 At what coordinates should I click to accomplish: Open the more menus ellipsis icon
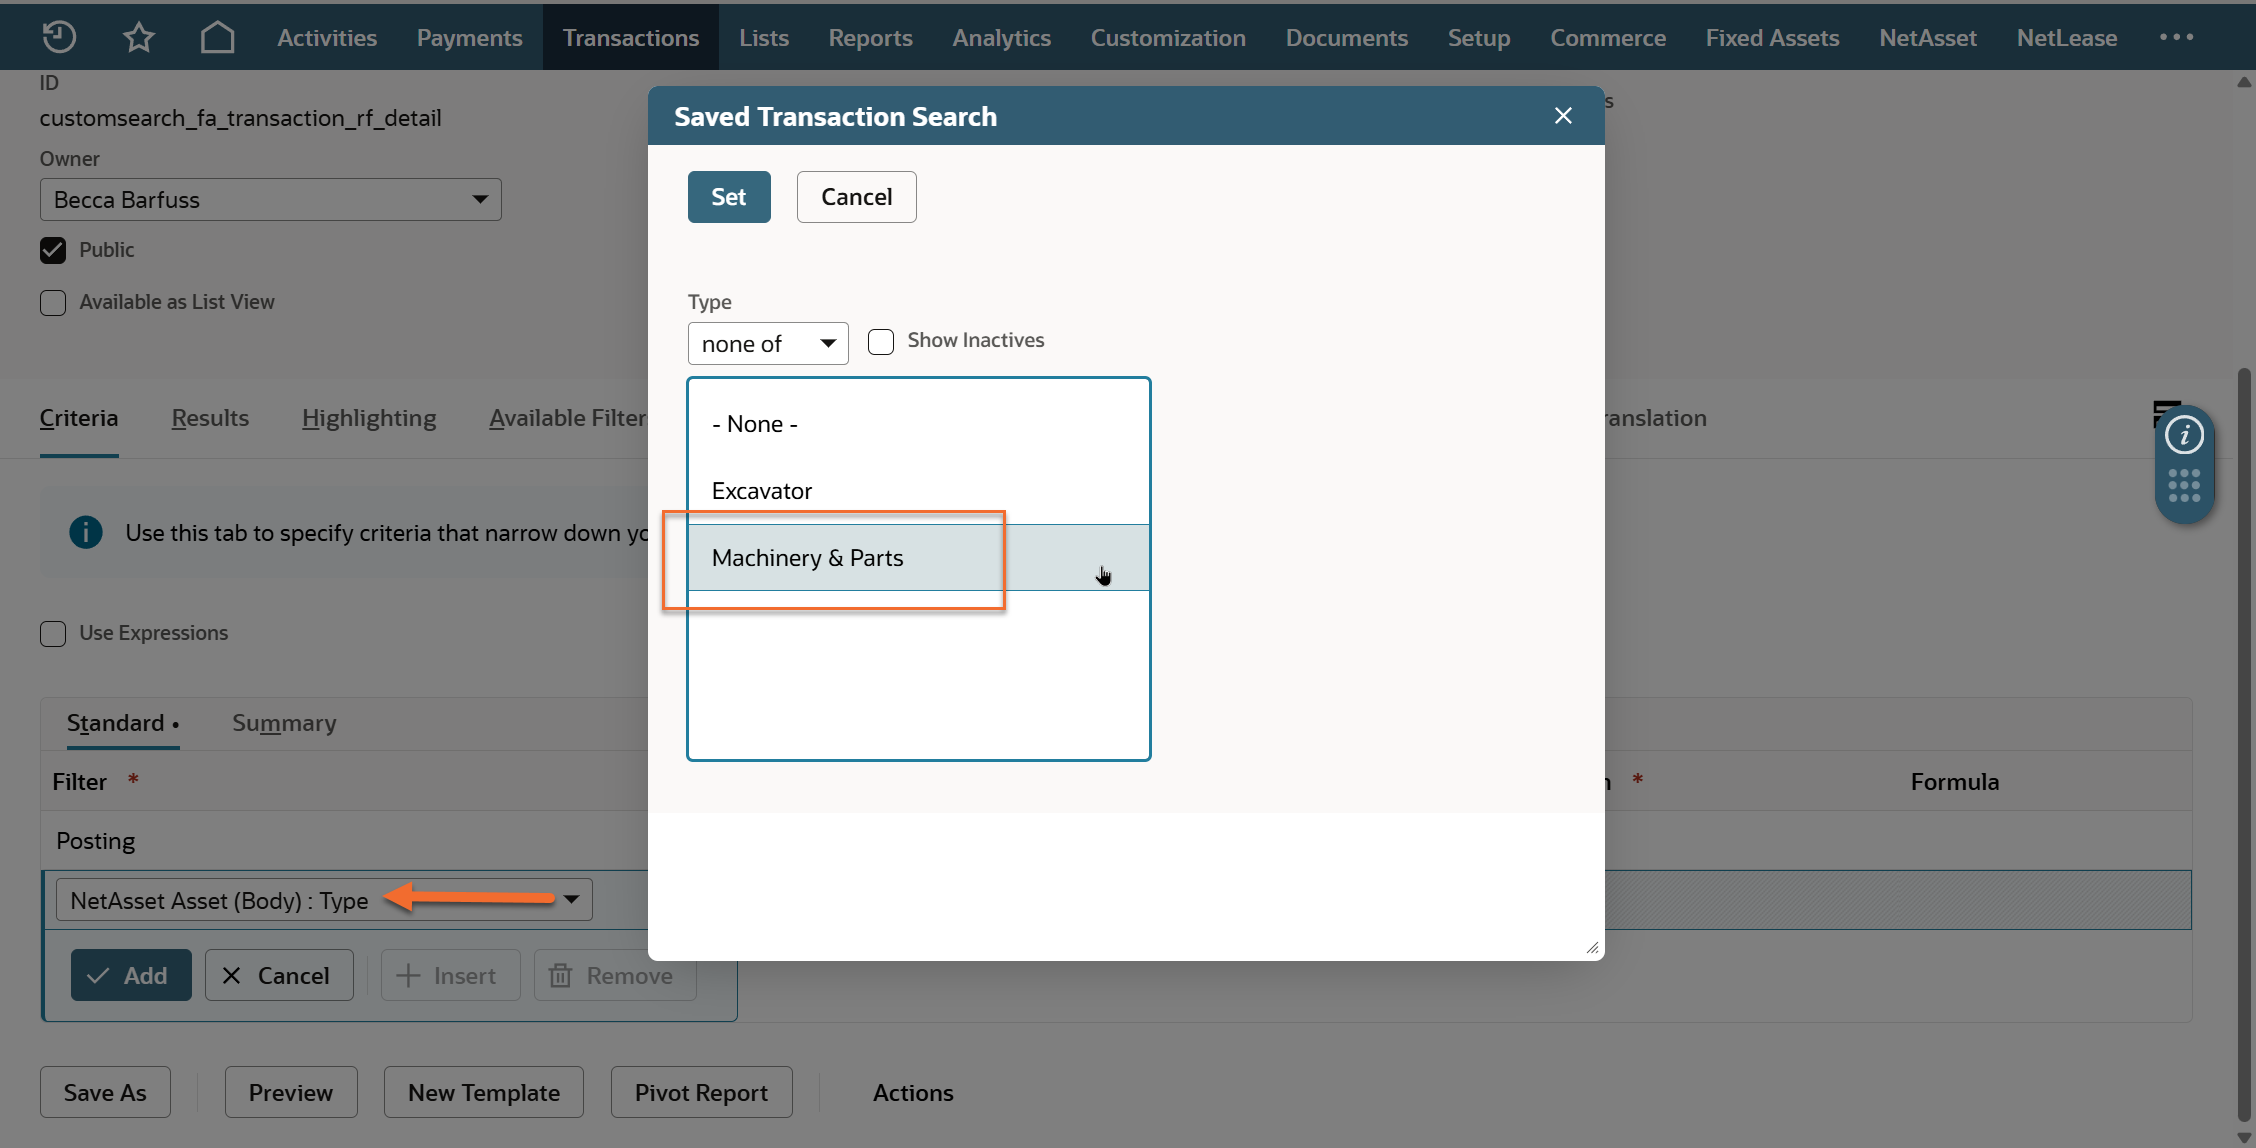tap(2176, 37)
